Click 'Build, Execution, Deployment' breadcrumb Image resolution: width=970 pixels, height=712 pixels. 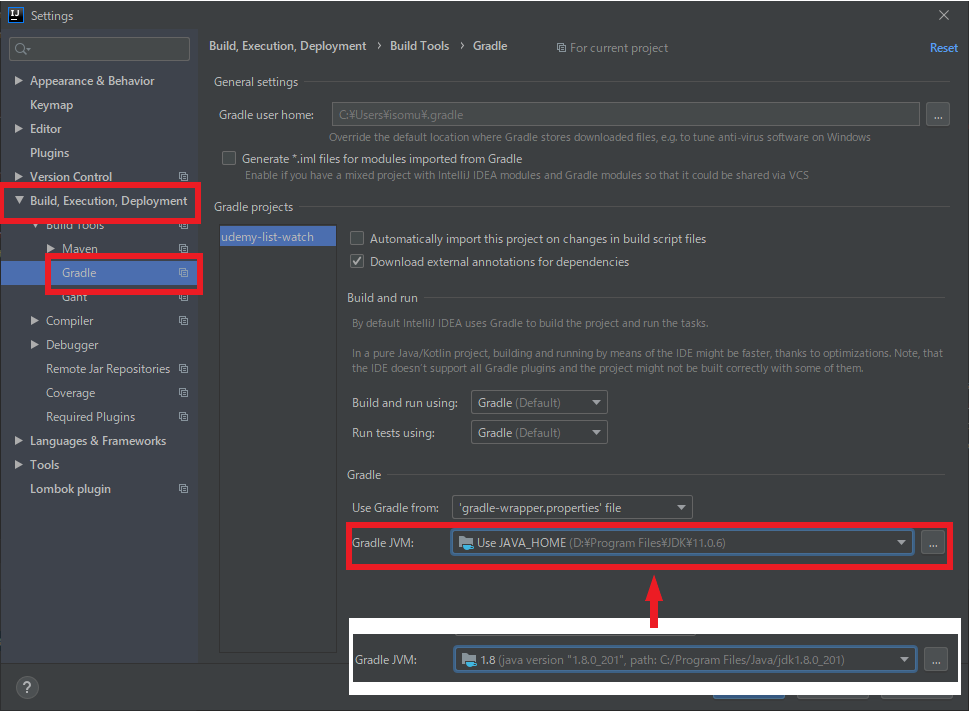288,46
